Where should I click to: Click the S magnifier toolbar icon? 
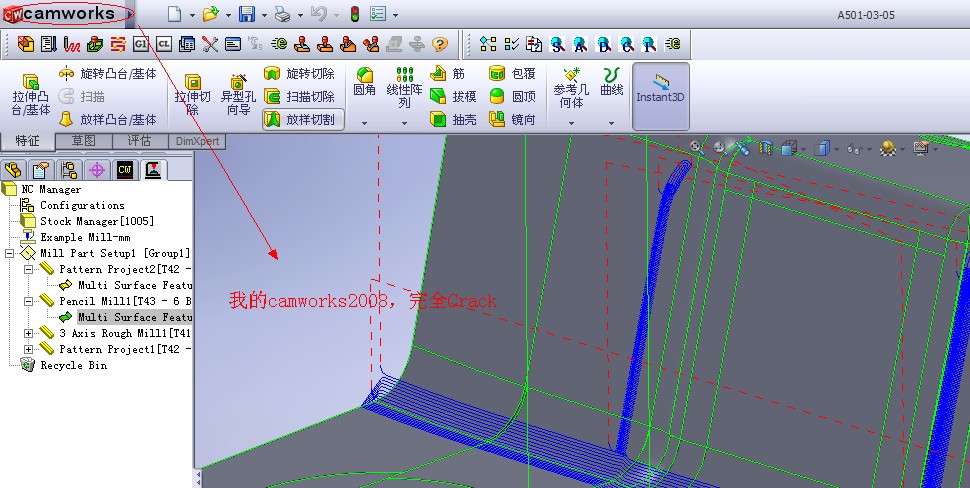557,44
